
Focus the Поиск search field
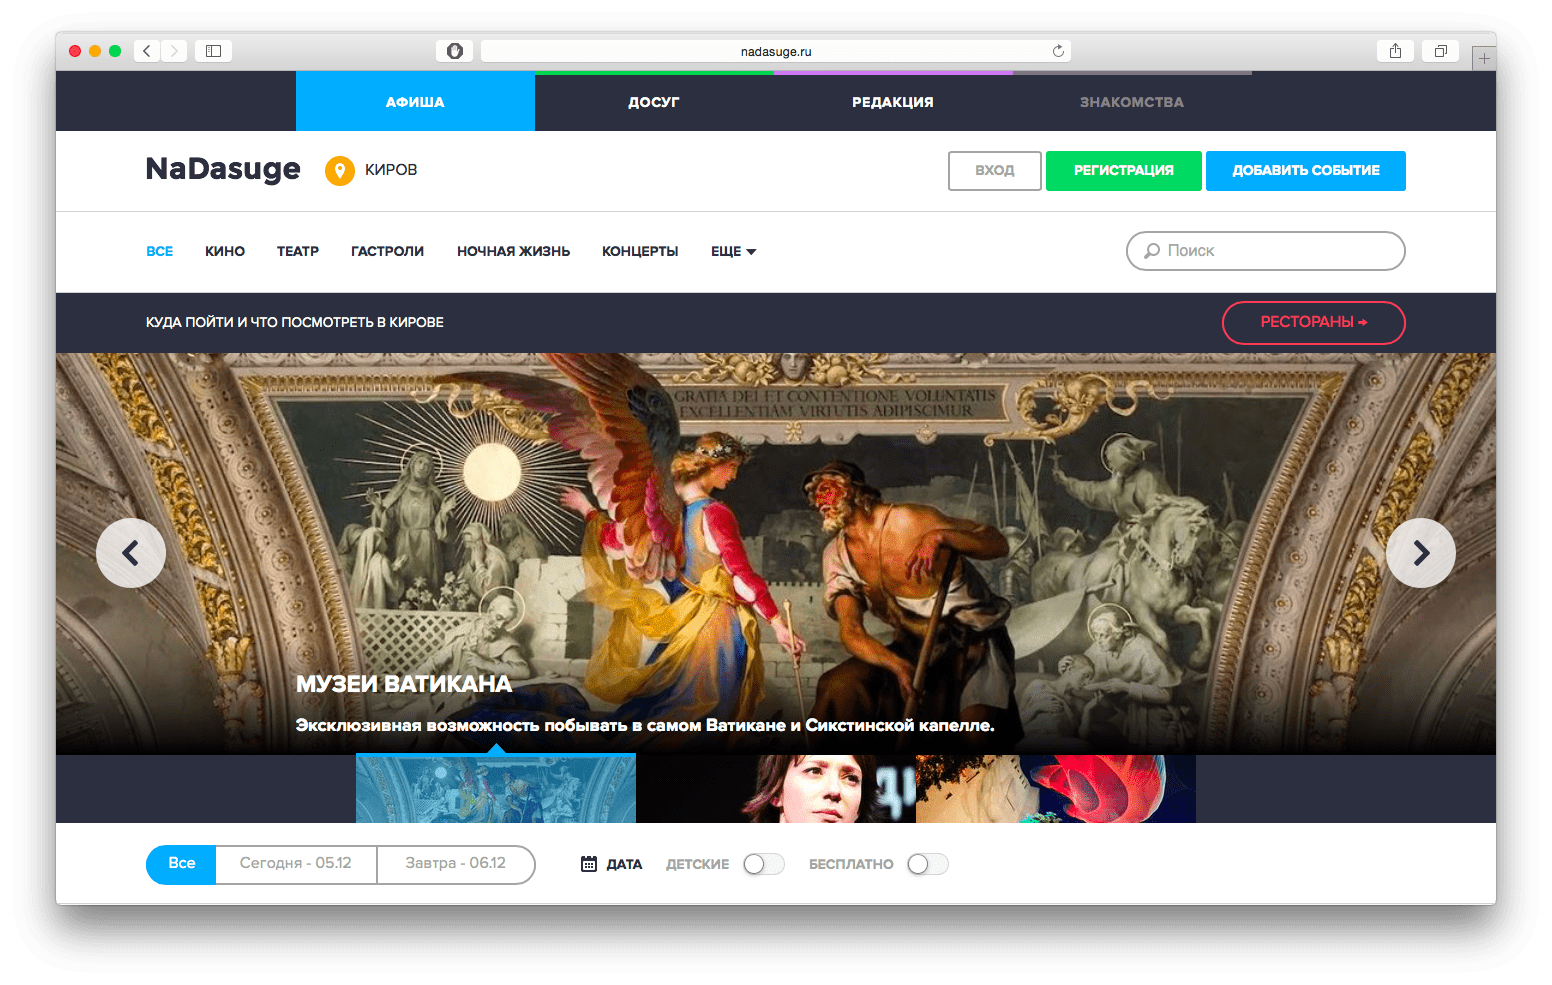click(x=1266, y=251)
